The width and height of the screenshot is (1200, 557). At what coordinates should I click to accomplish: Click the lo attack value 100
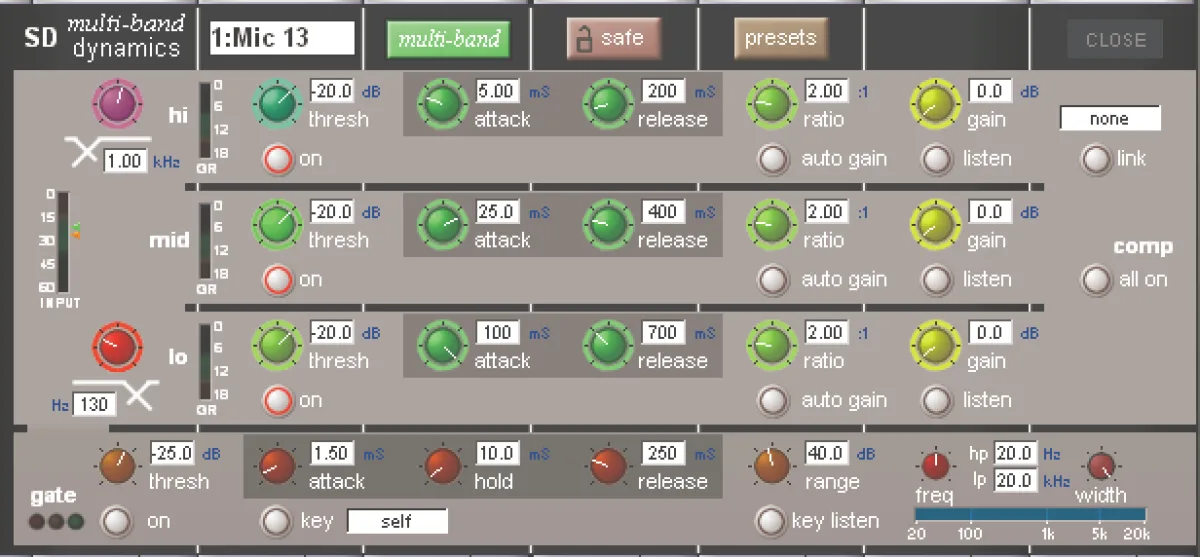point(497,333)
